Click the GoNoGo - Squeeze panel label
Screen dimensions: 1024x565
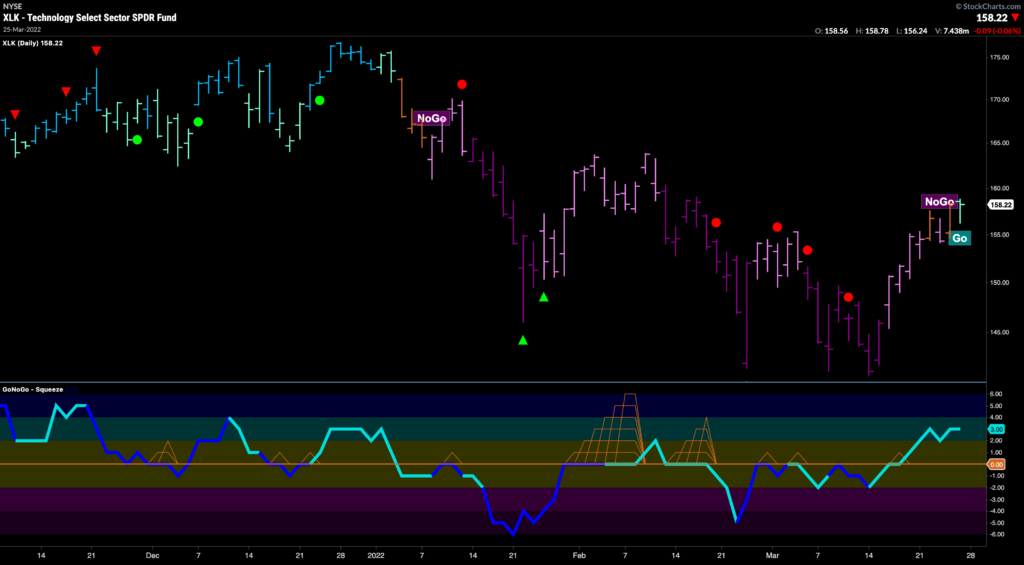click(x=33, y=389)
